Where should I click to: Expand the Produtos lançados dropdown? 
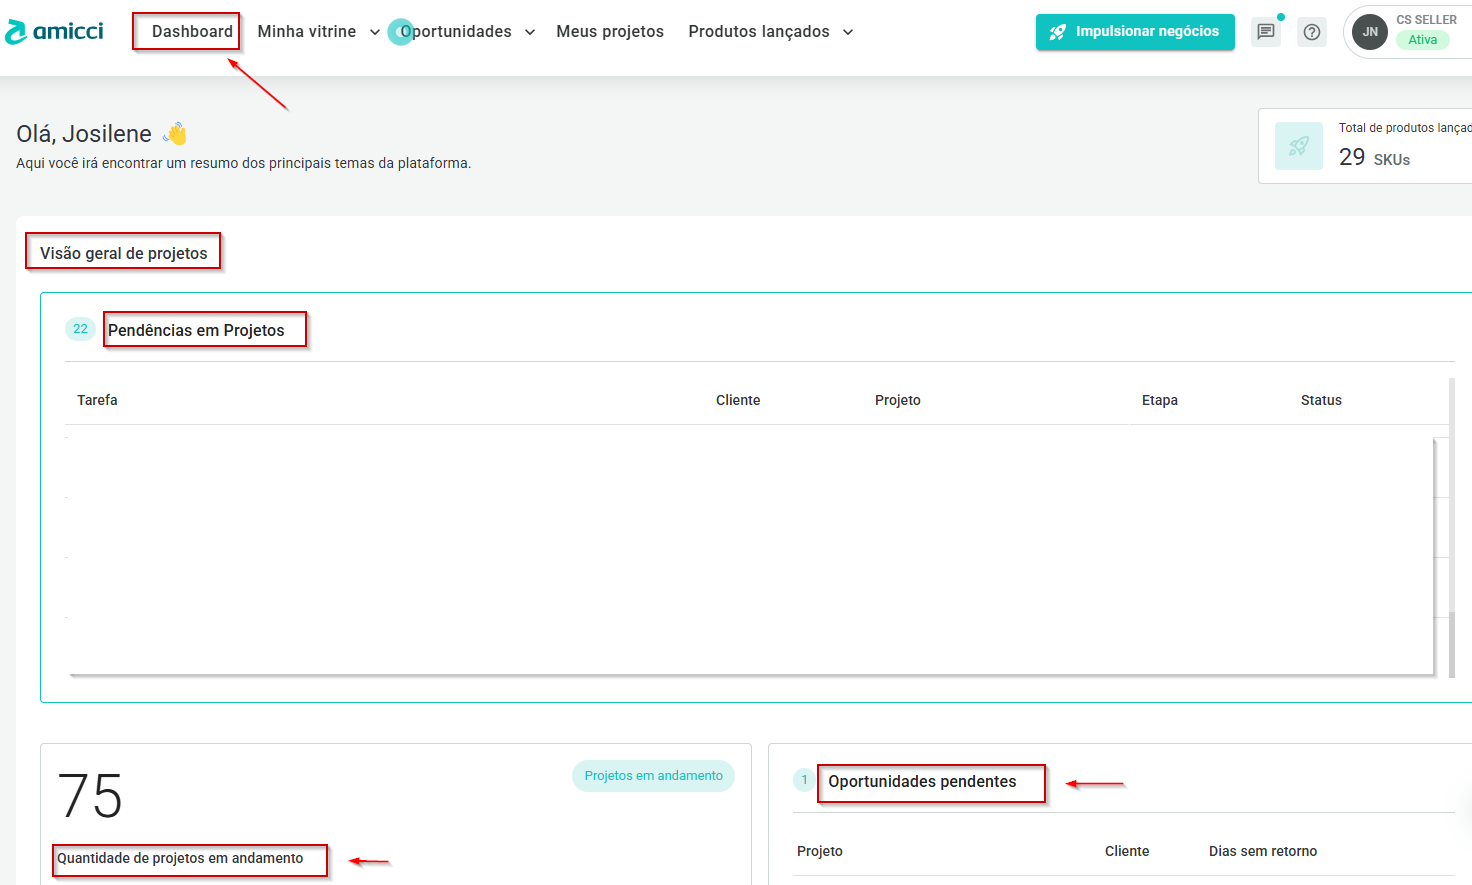click(x=848, y=32)
